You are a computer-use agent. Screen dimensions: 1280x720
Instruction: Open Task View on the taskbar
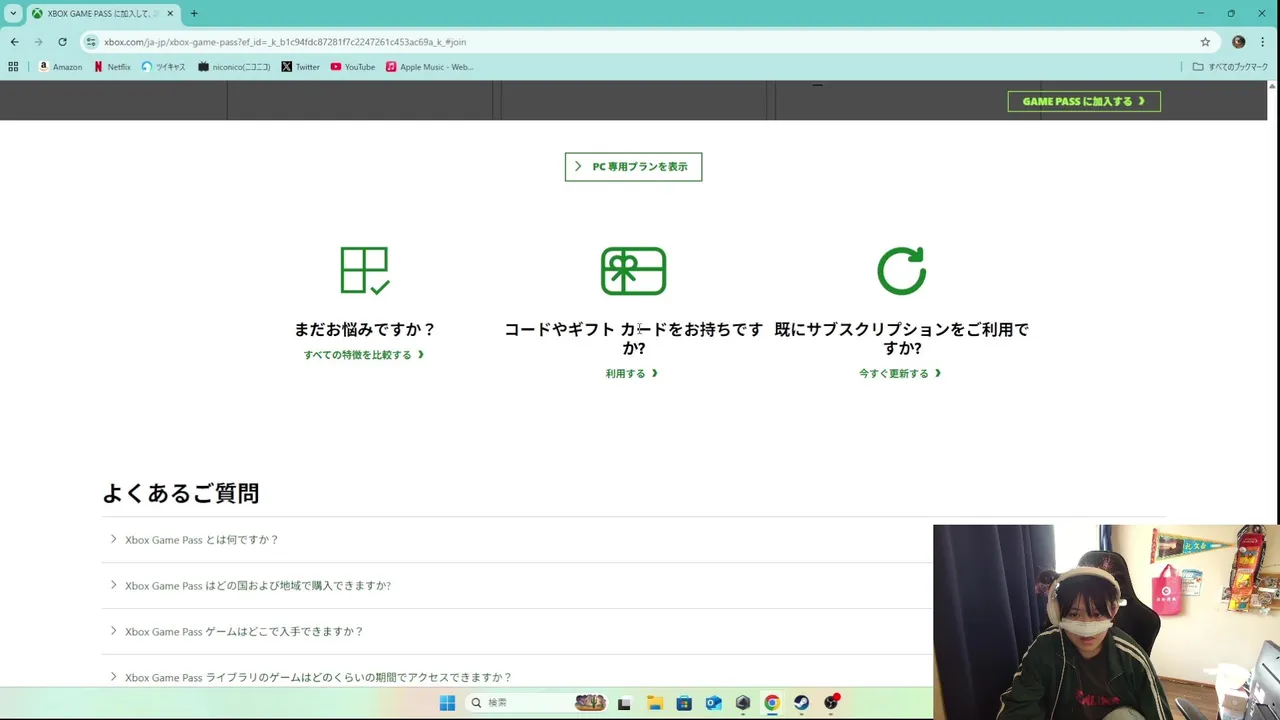625,703
